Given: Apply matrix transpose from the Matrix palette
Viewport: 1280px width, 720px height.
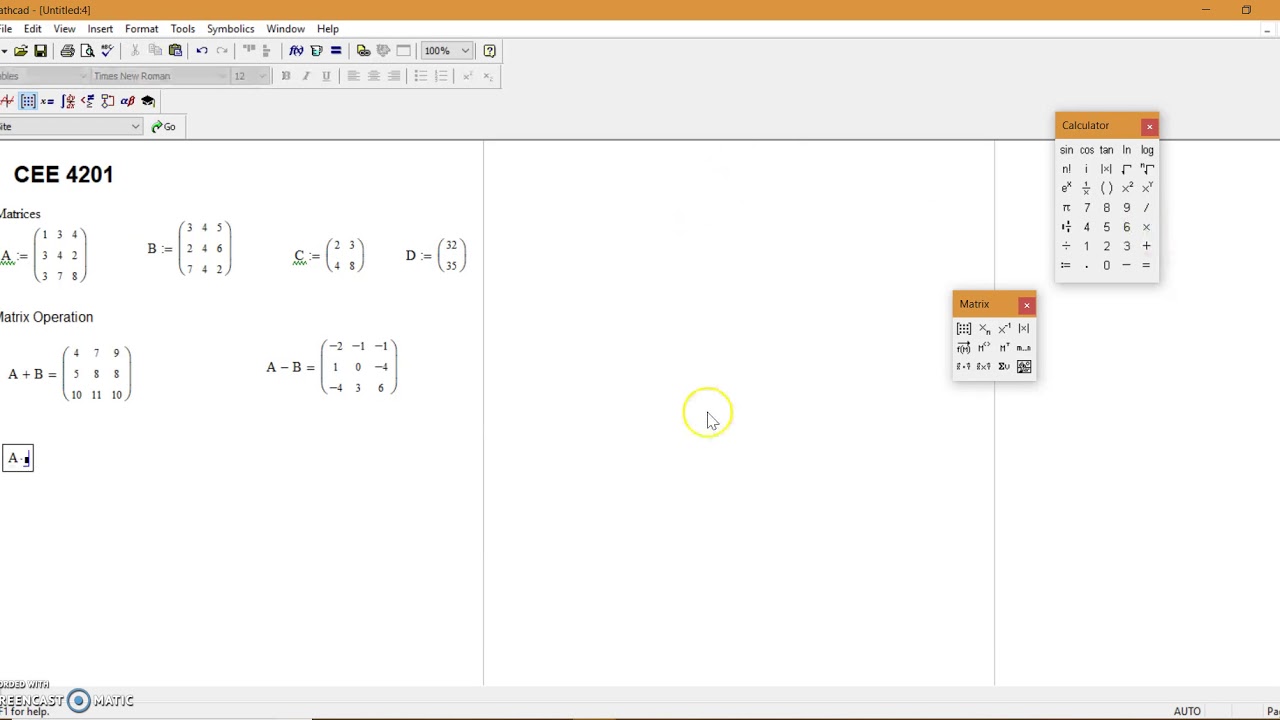Looking at the screenshot, I should 1004,348.
